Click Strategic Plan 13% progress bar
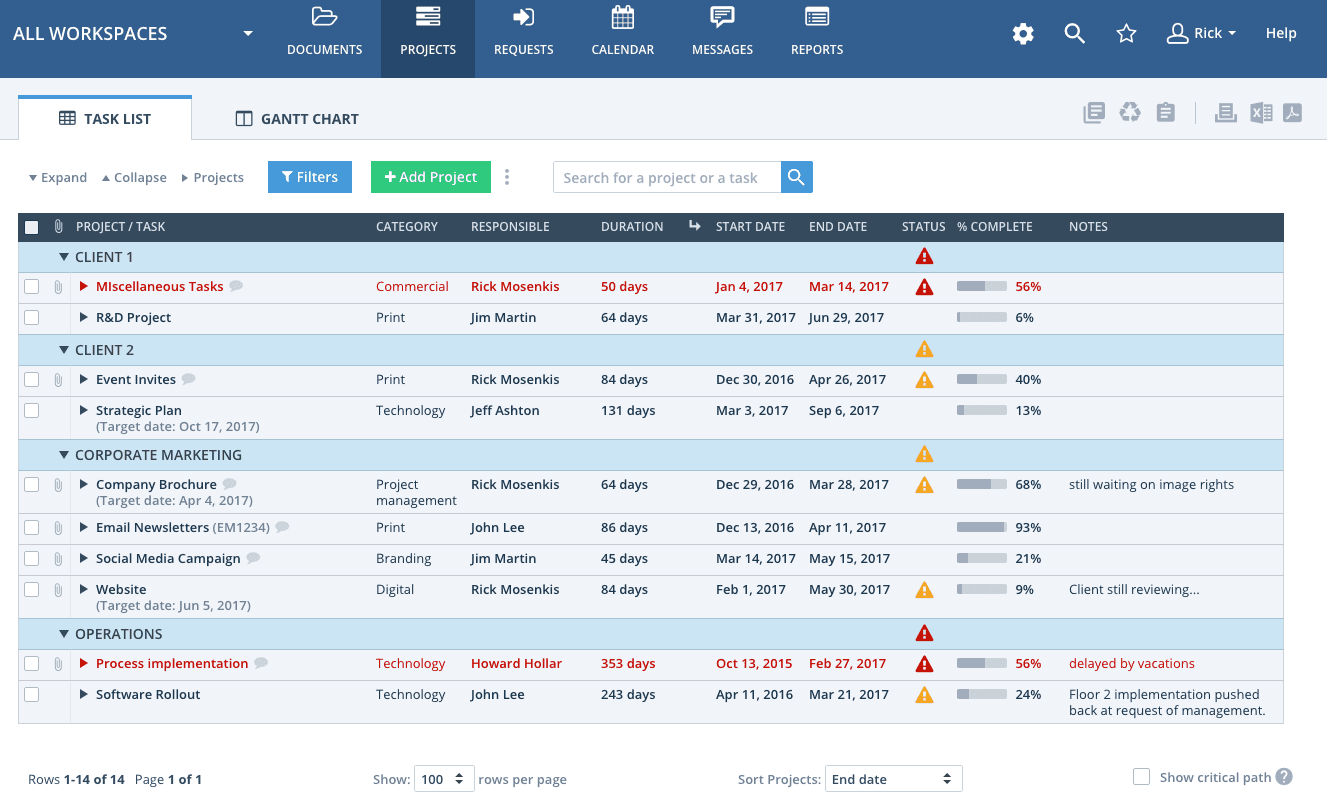The image size is (1327, 793). pyautogui.click(x=981, y=411)
